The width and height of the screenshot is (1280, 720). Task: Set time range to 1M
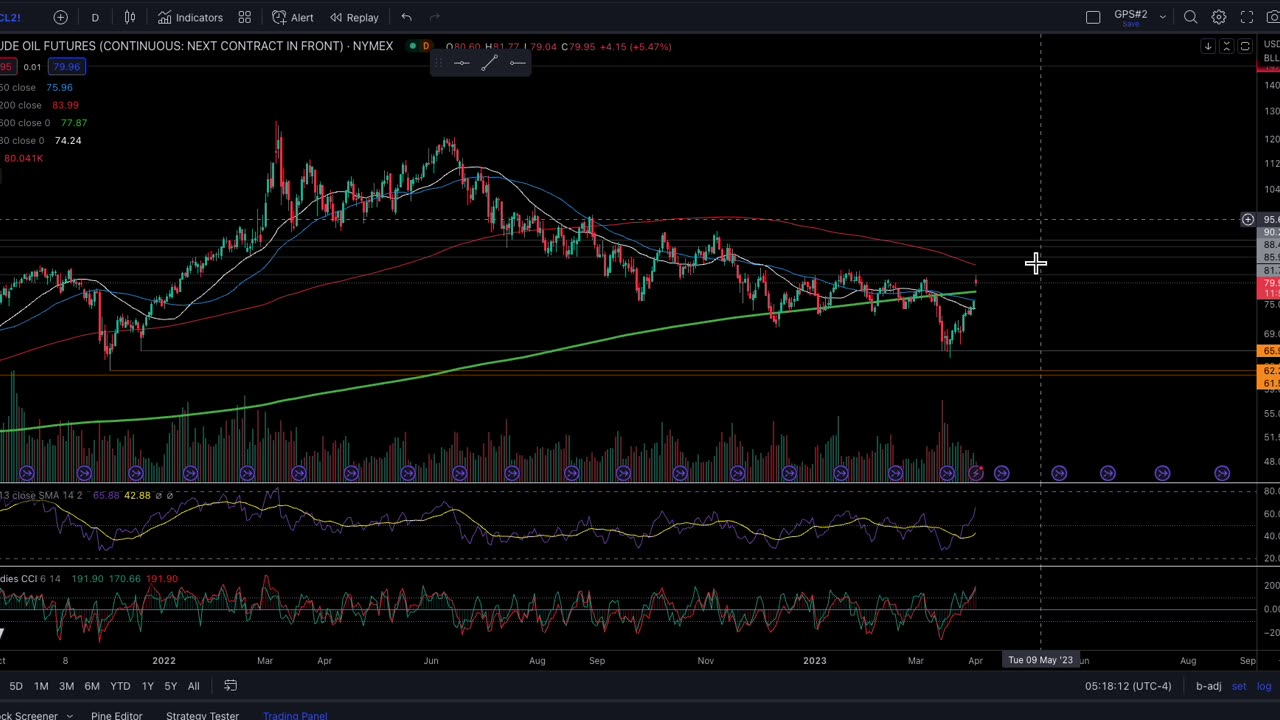point(41,686)
